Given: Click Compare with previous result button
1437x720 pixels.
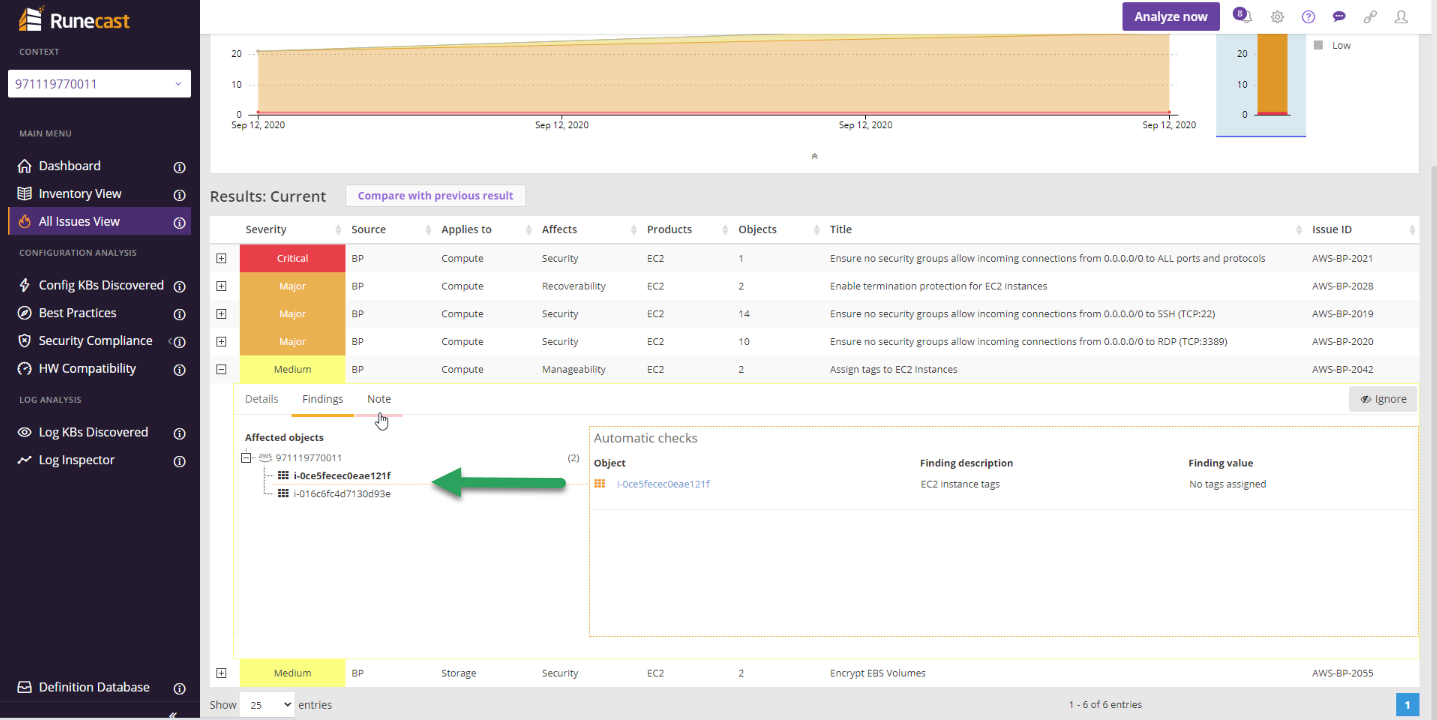Looking at the screenshot, I should click(x=436, y=196).
